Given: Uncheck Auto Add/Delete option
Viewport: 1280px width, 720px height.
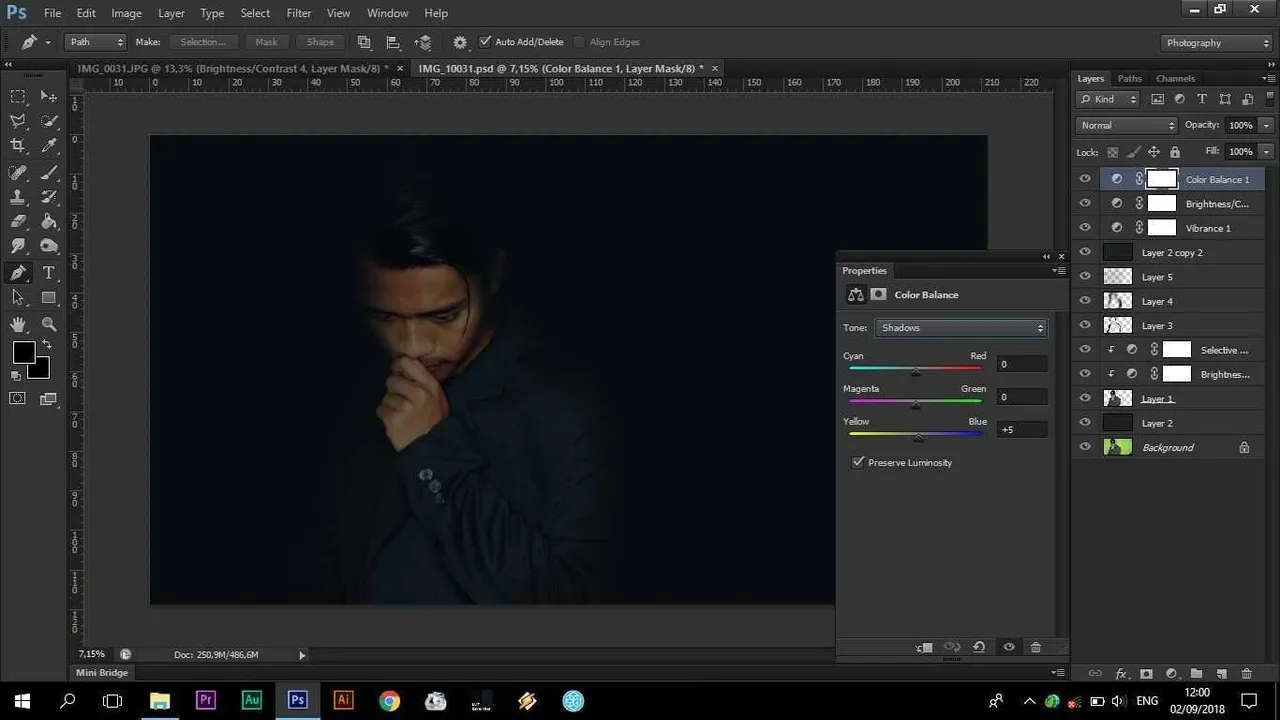Looking at the screenshot, I should [x=485, y=42].
